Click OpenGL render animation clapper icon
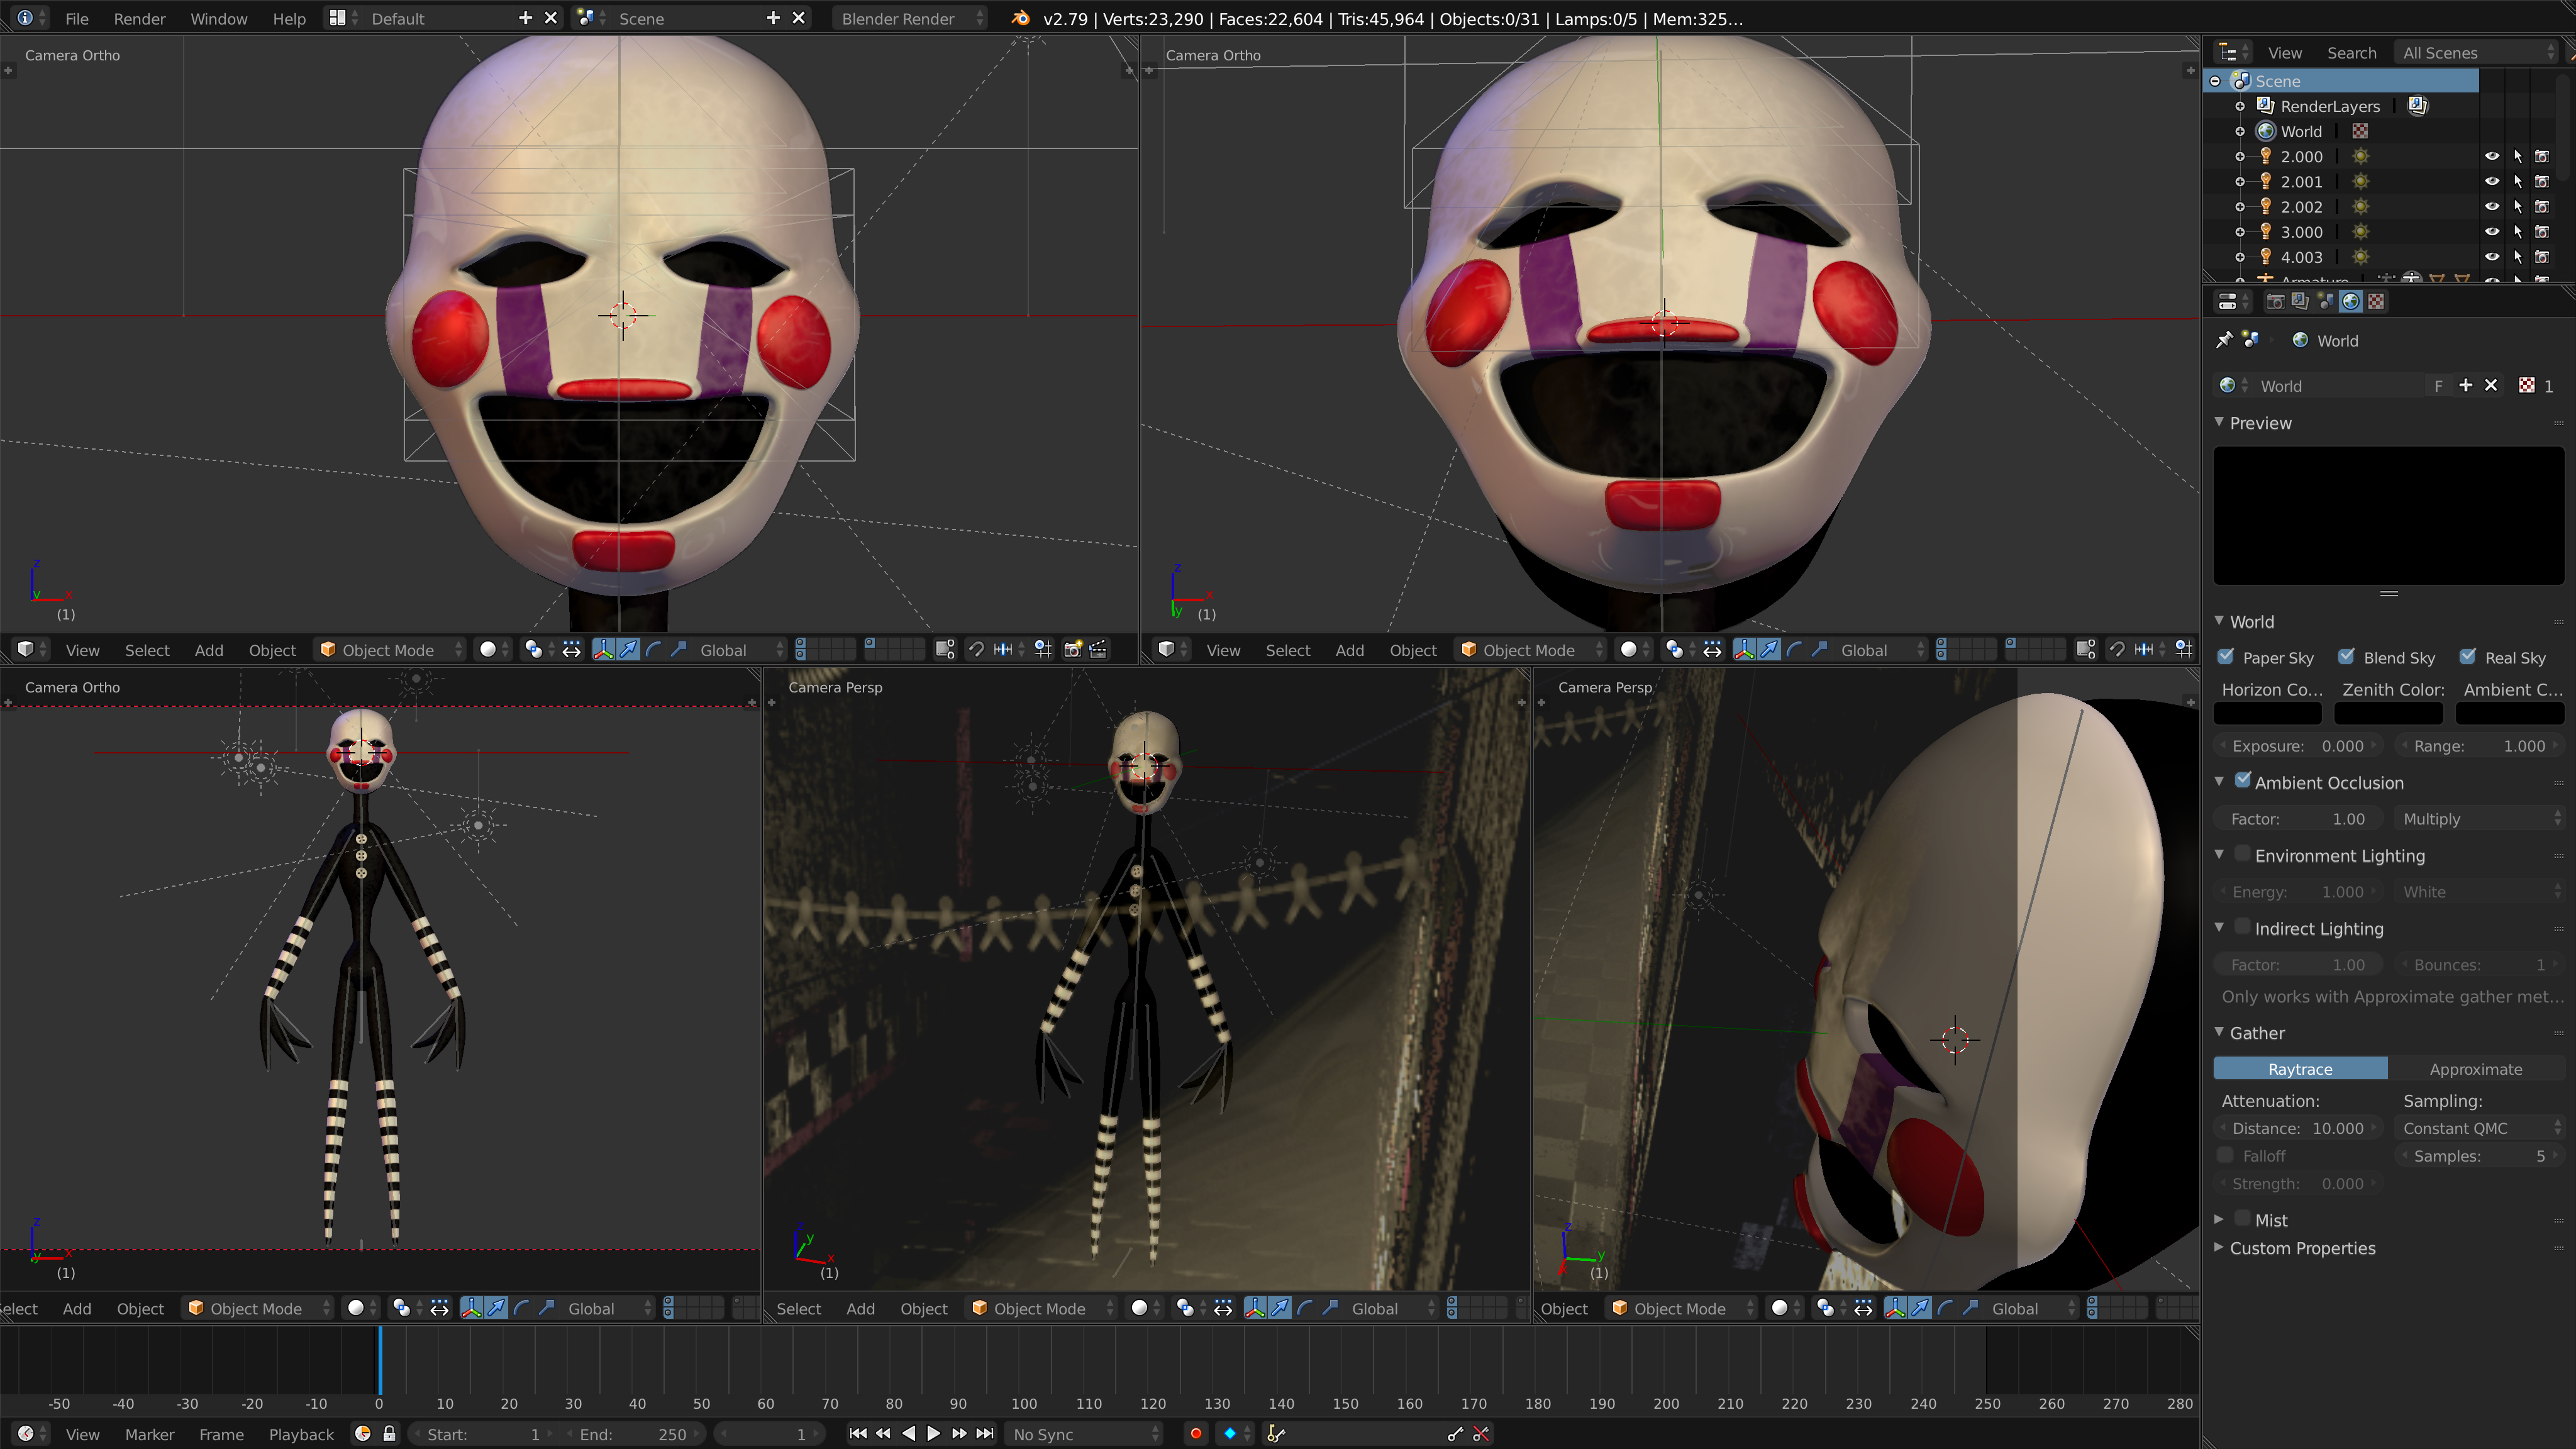Screen dimensions: 2576x1449 (1098, 650)
